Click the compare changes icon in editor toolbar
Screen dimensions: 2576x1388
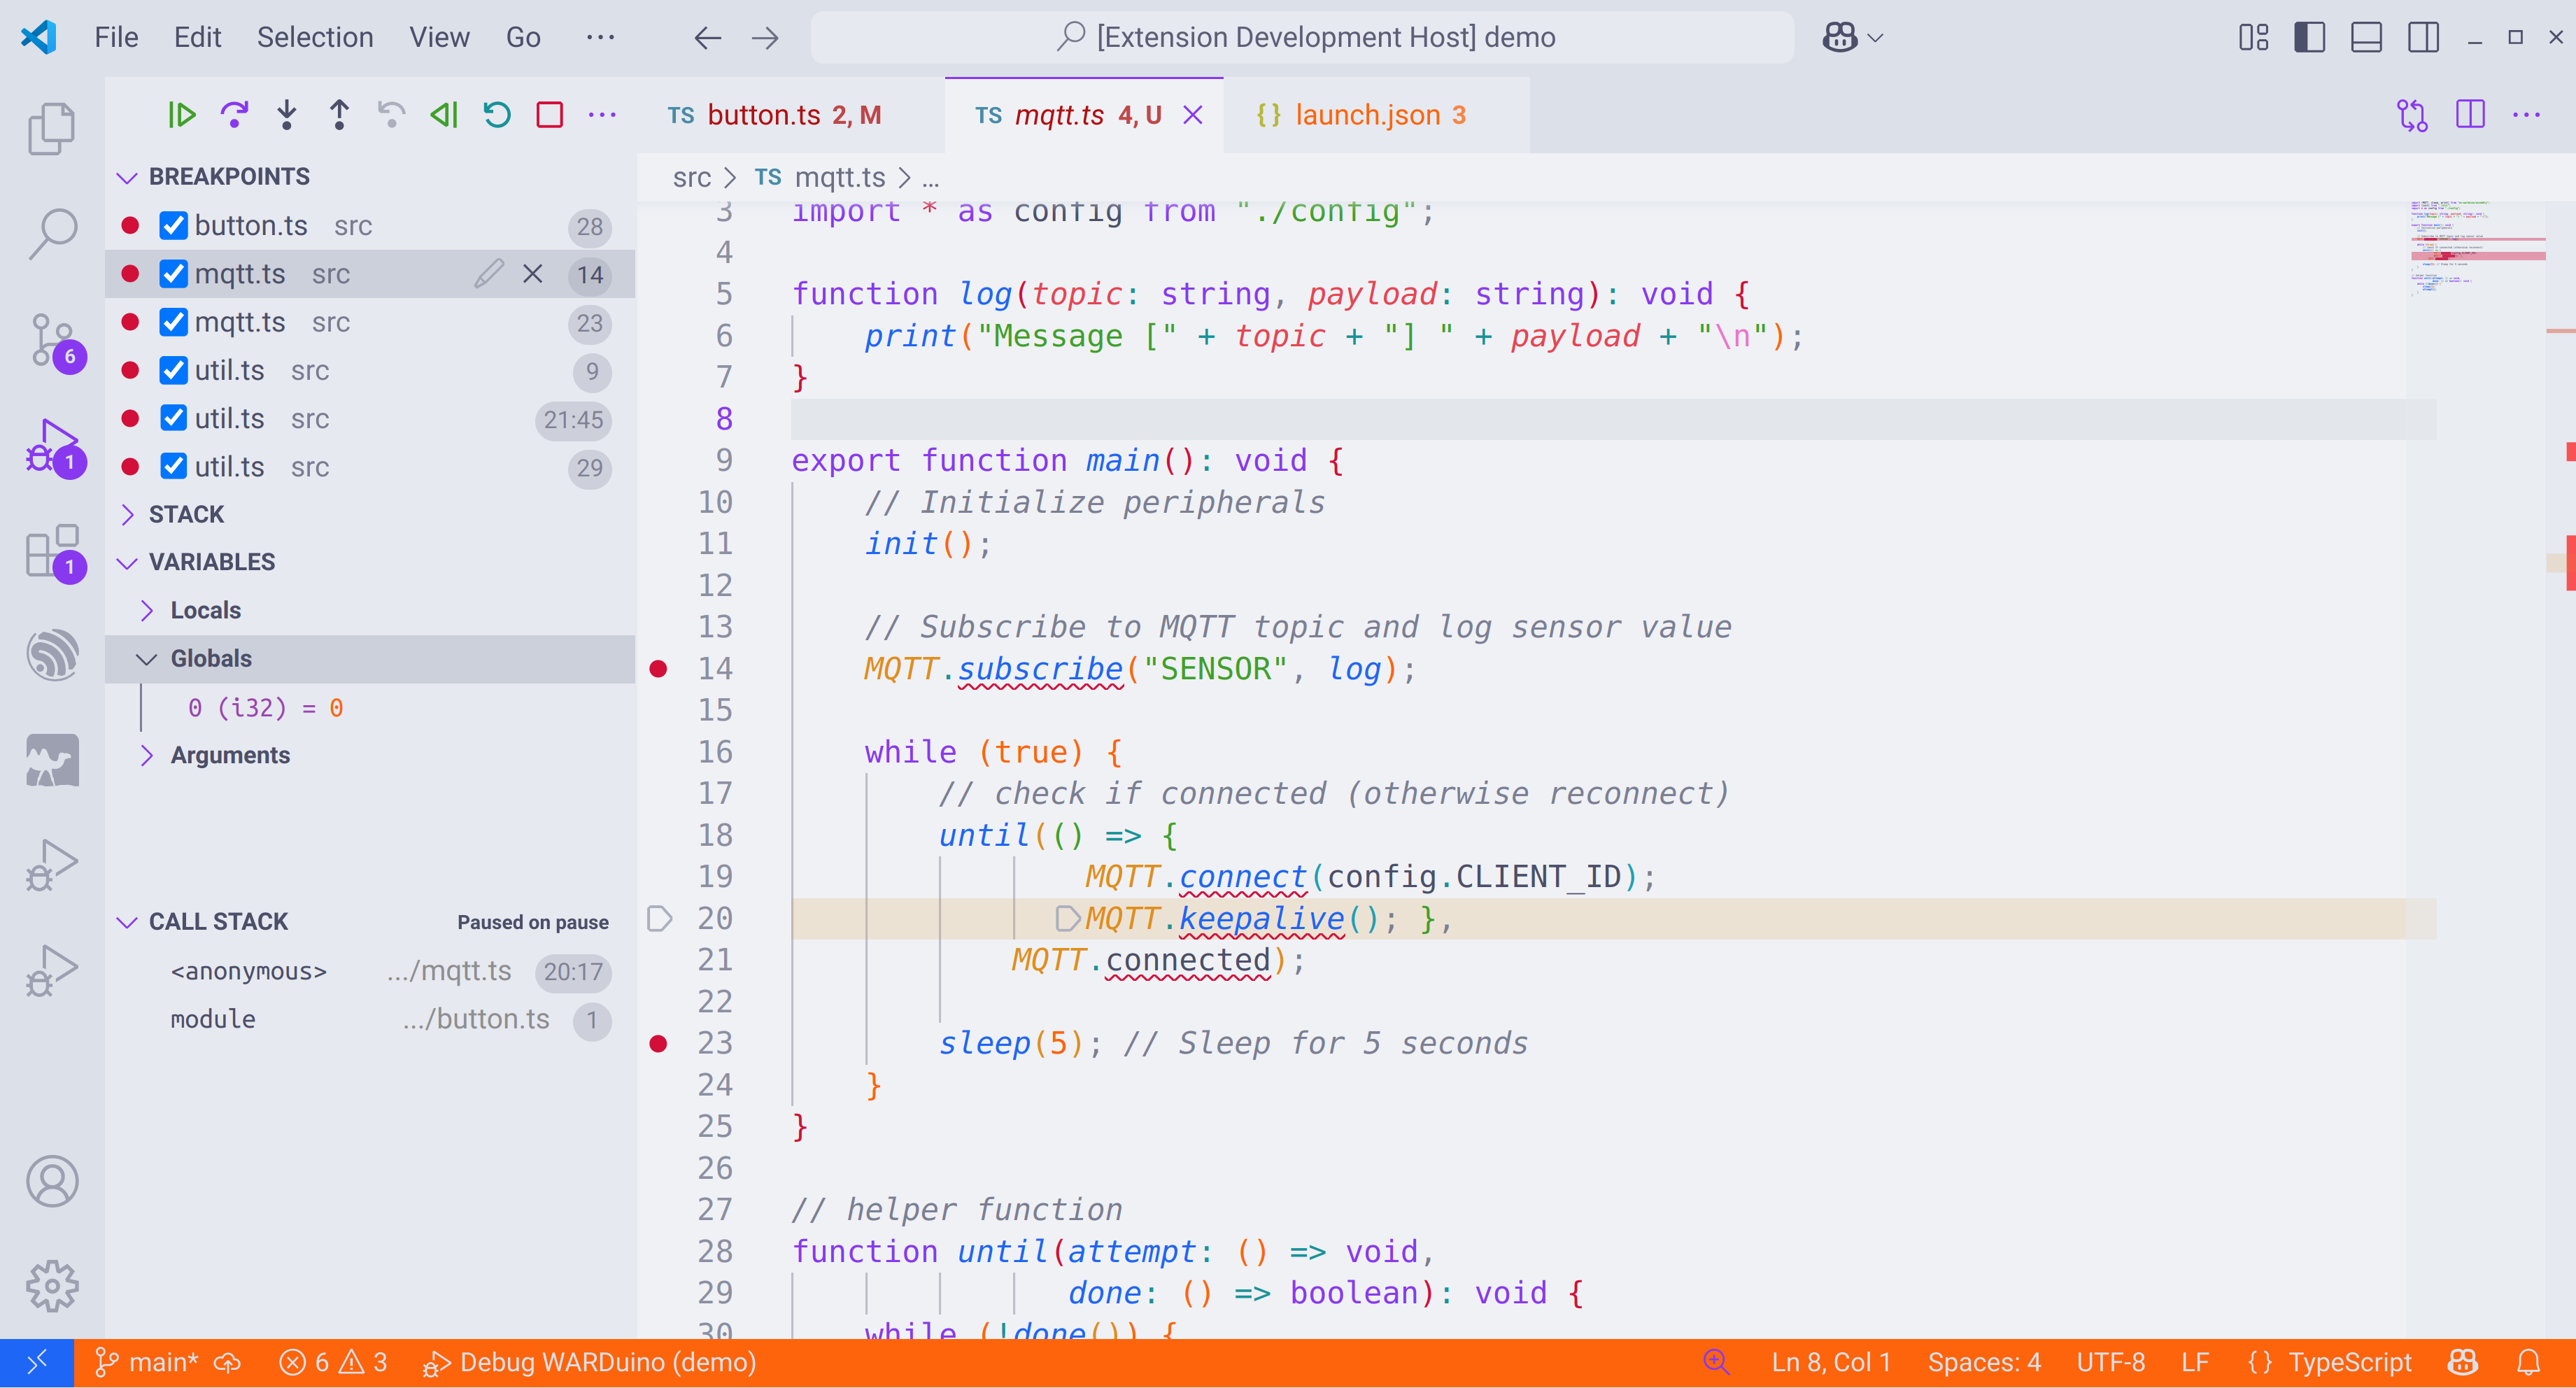[x=2412, y=115]
